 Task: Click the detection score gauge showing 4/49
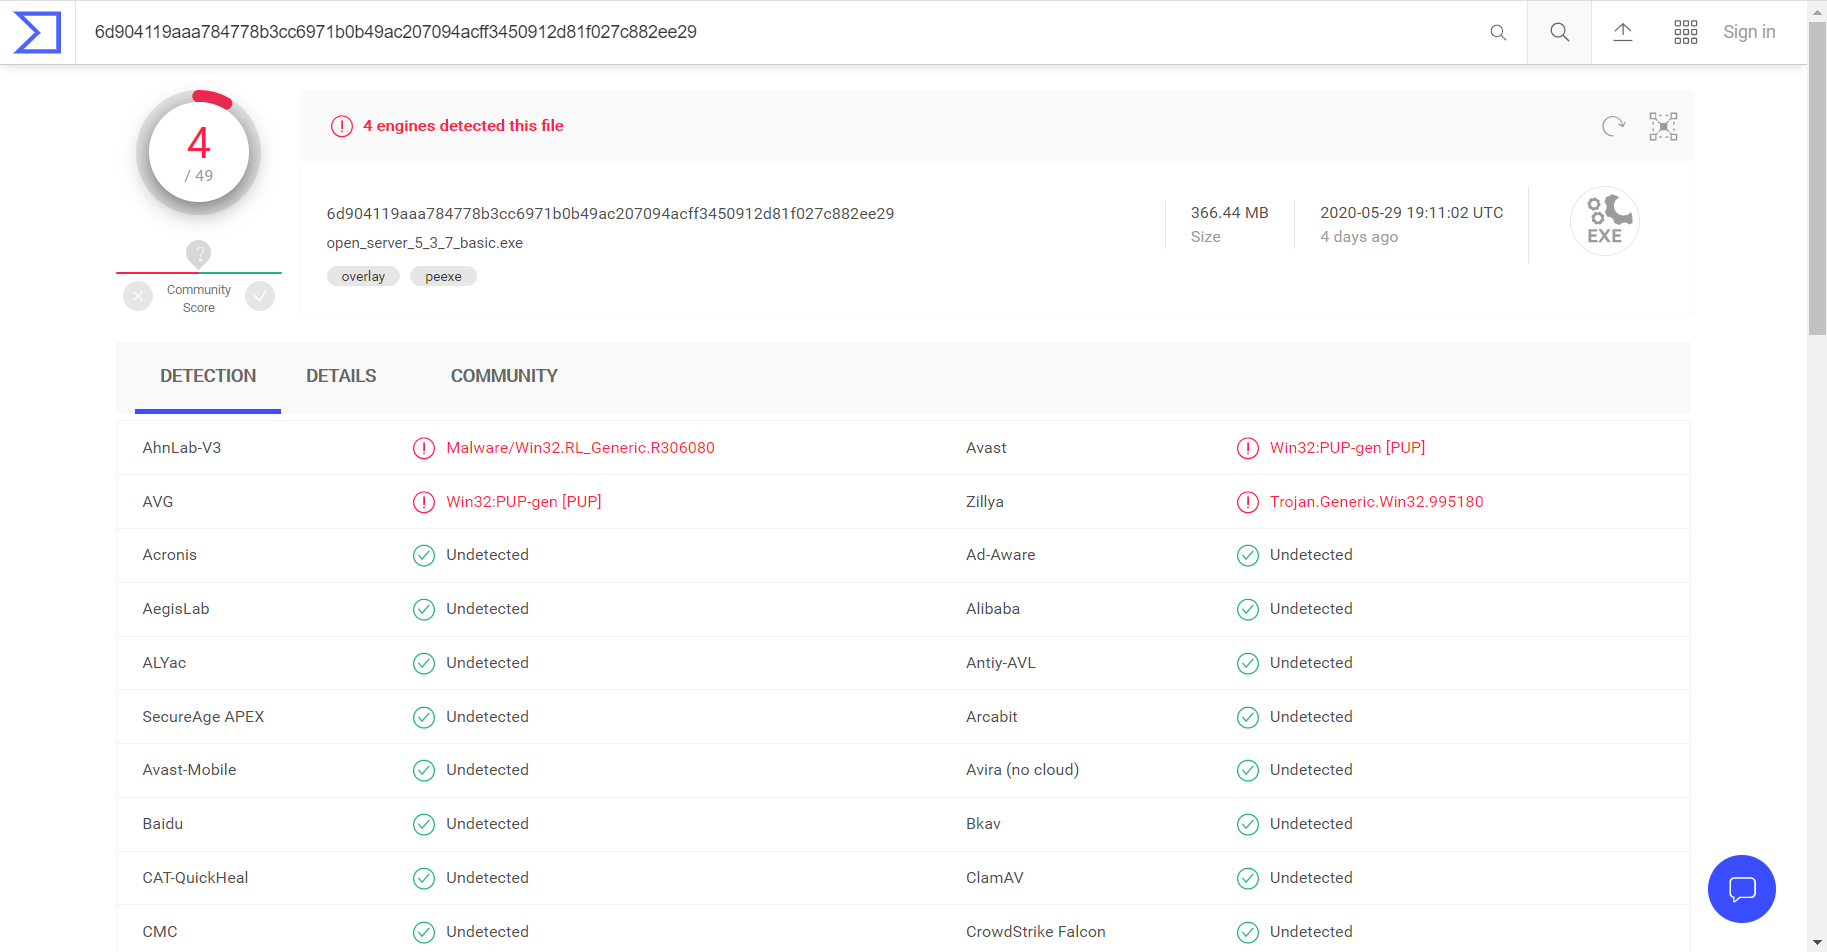[x=199, y=153]
